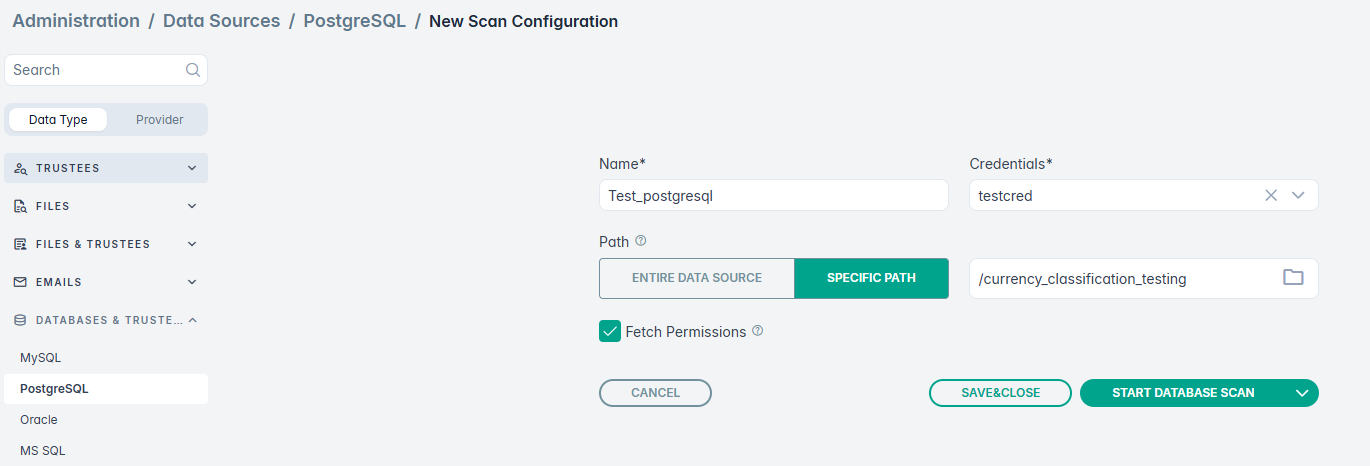Switch to the Provider tab
The height and width of the screenshot is (466, 1370).
(x=160, y=119)
